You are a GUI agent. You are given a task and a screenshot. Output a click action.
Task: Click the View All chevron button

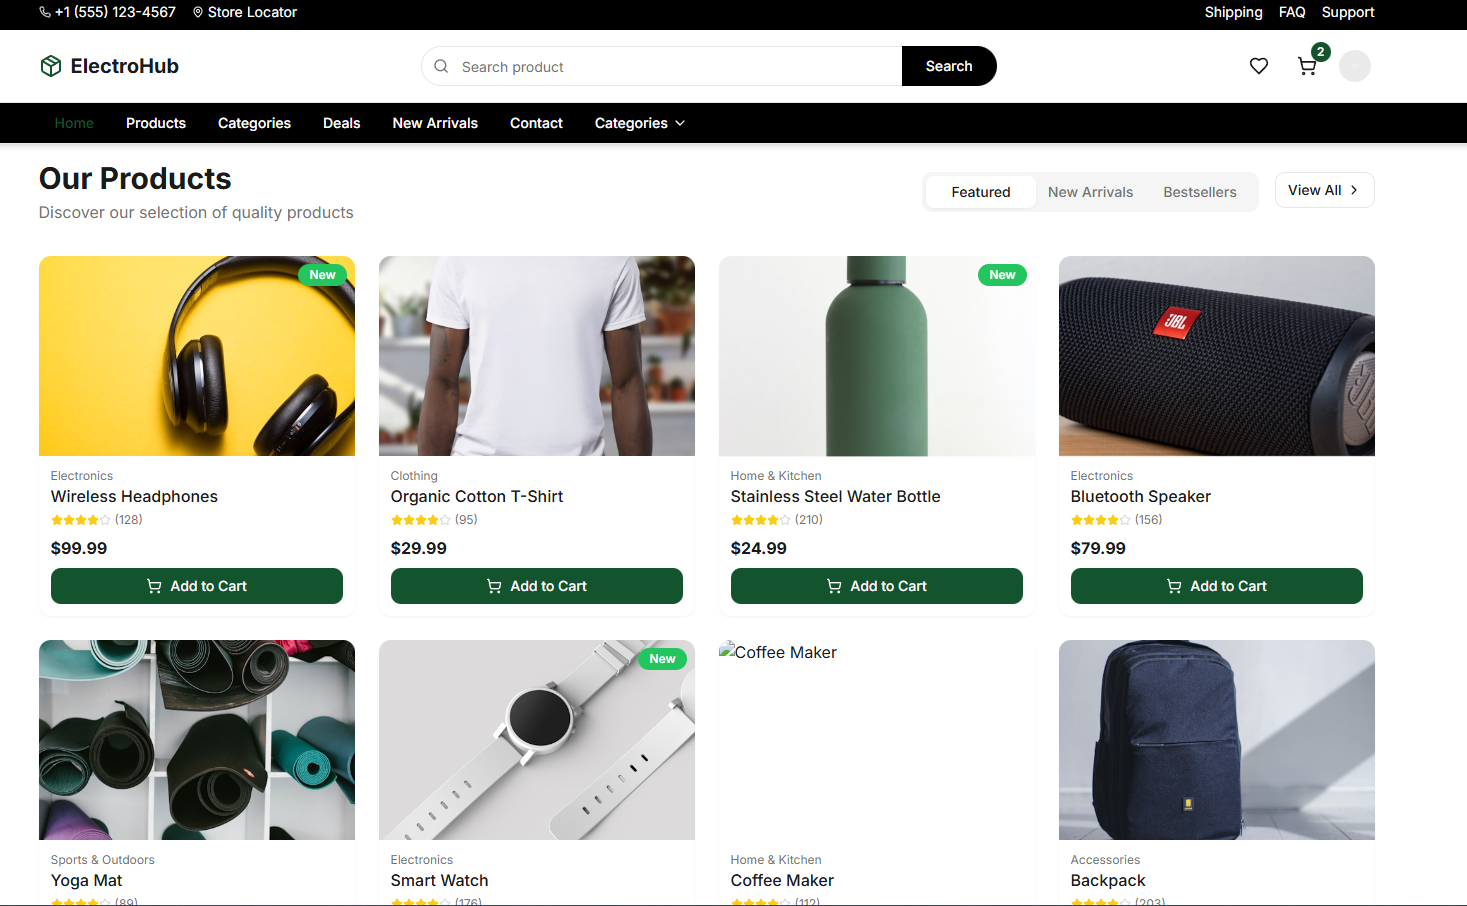(1324, 190)
